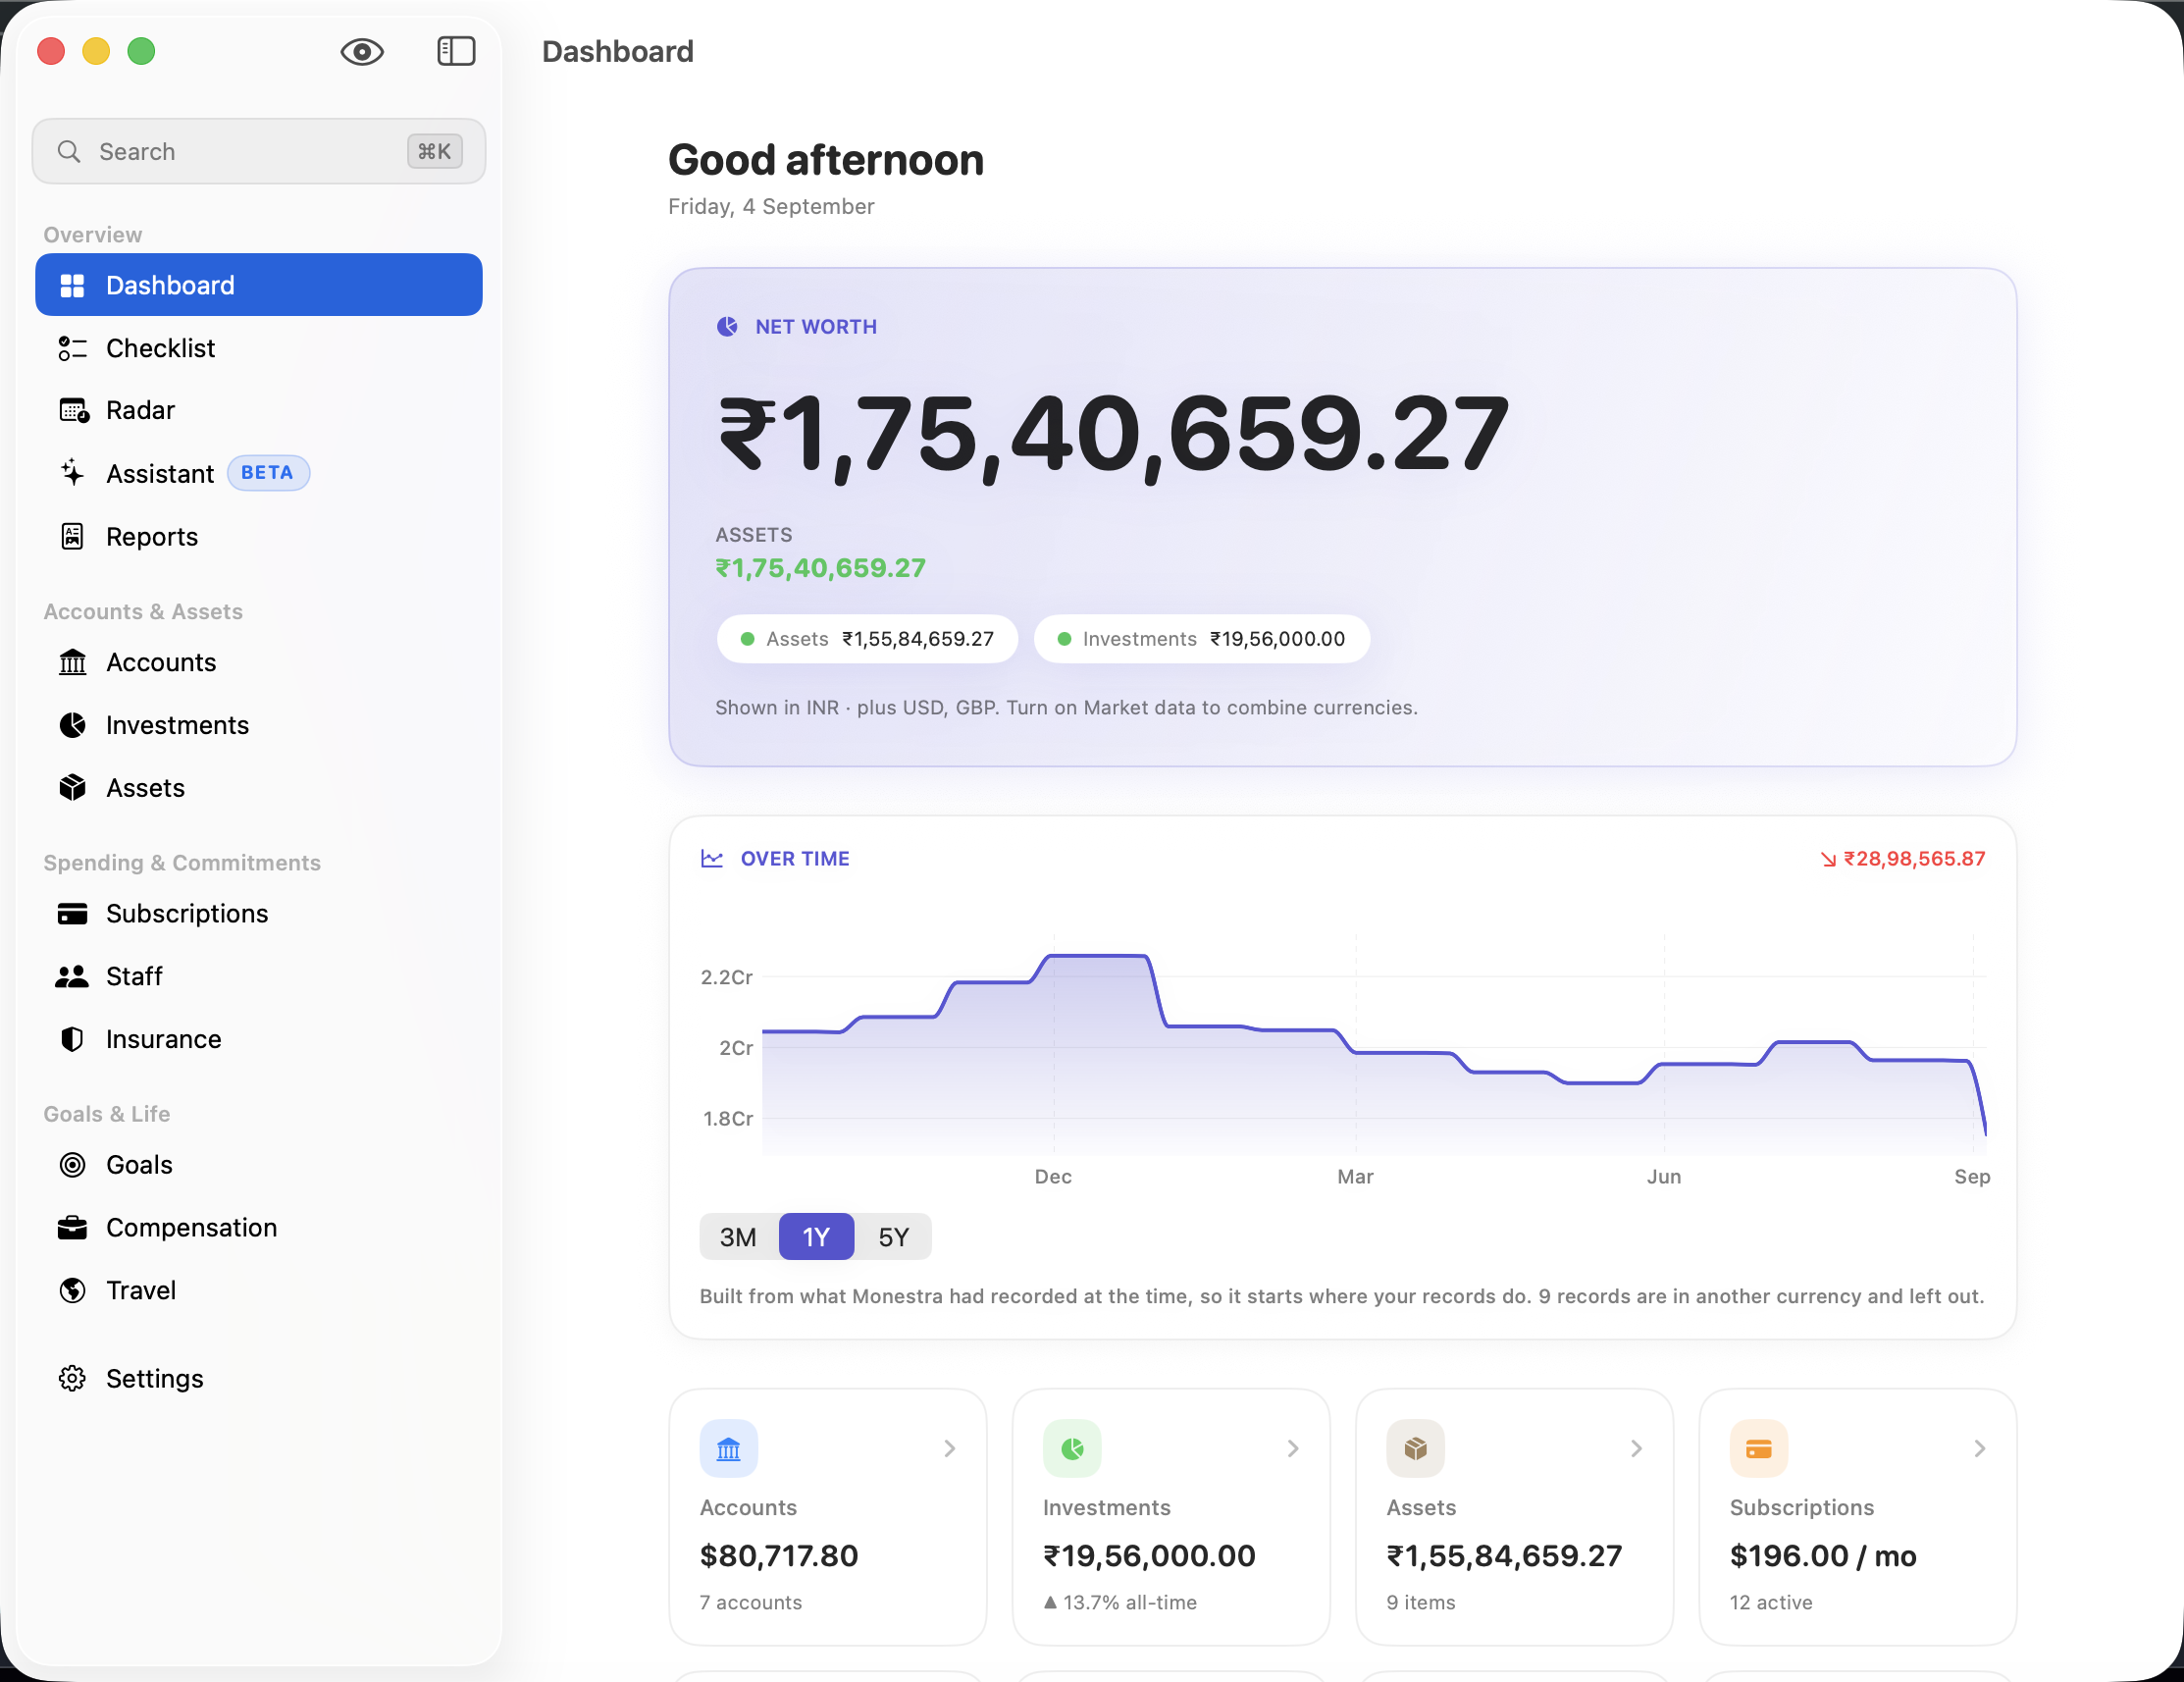Open Compensation via its briefcase icon
The image size is (2184, 1682).
point(72,1227)
